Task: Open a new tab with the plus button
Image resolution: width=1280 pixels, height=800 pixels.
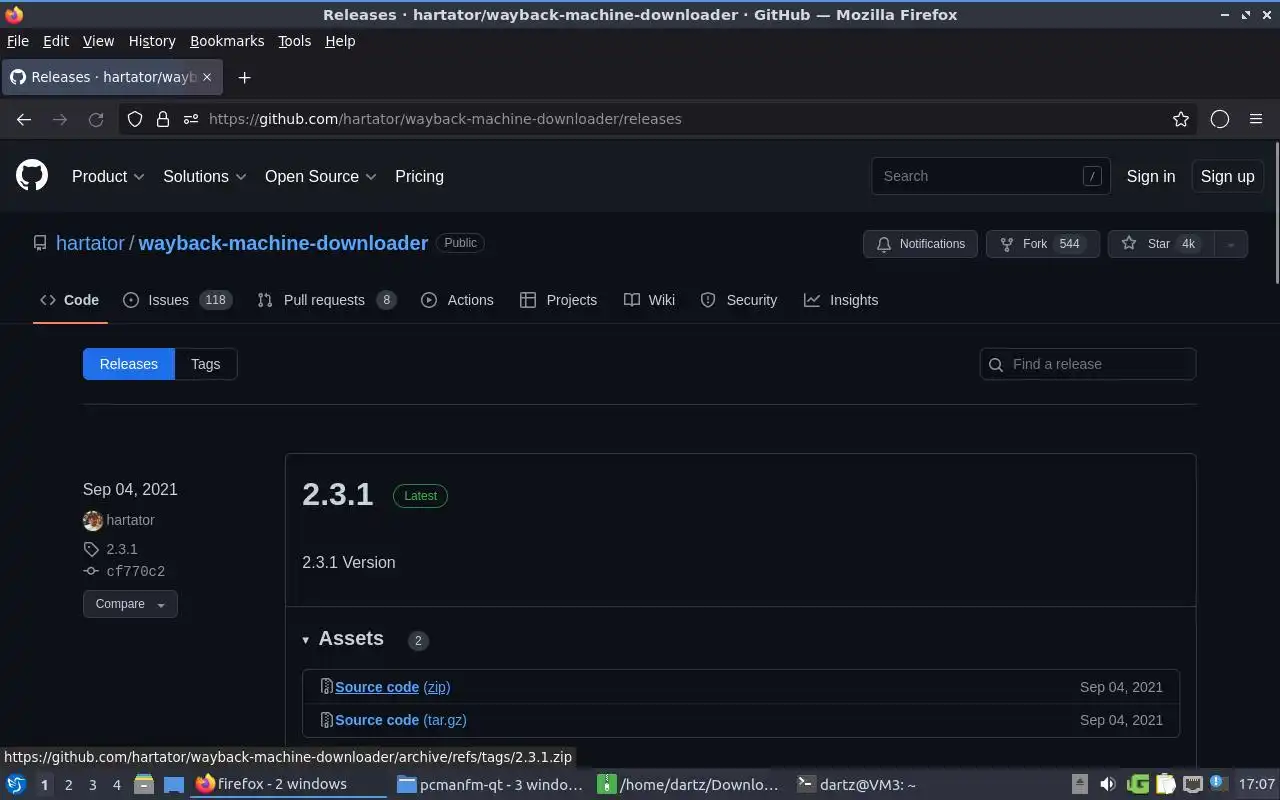Action: 244,77
